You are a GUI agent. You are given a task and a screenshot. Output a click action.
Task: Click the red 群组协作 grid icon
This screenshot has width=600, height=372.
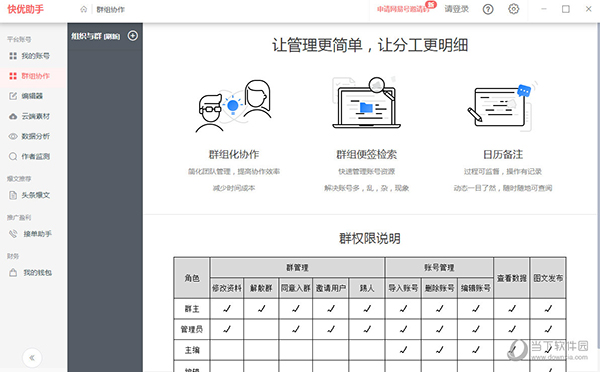pyautogui.click(x=13, y=76)
